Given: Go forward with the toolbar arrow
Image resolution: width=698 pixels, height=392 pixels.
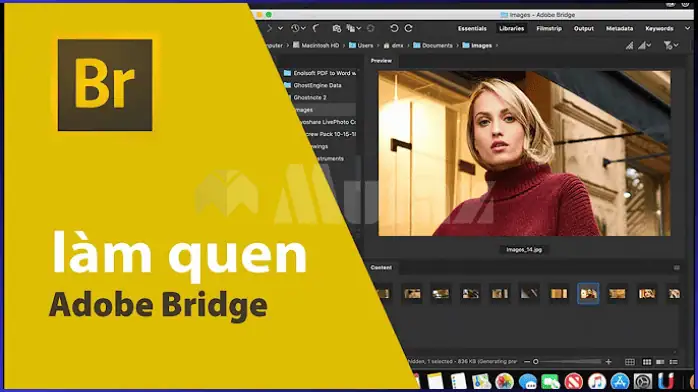Looking at the screenshot, I should point(269,28).
